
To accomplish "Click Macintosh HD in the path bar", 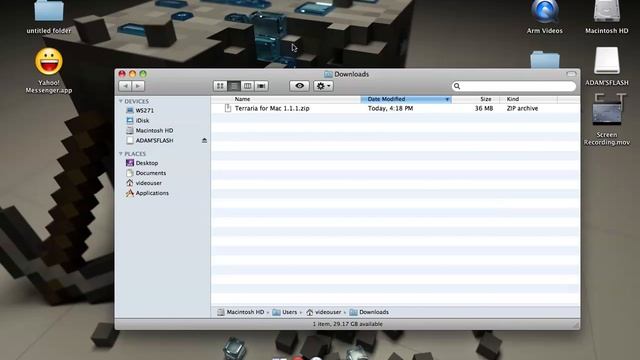I will pos(241,312).
